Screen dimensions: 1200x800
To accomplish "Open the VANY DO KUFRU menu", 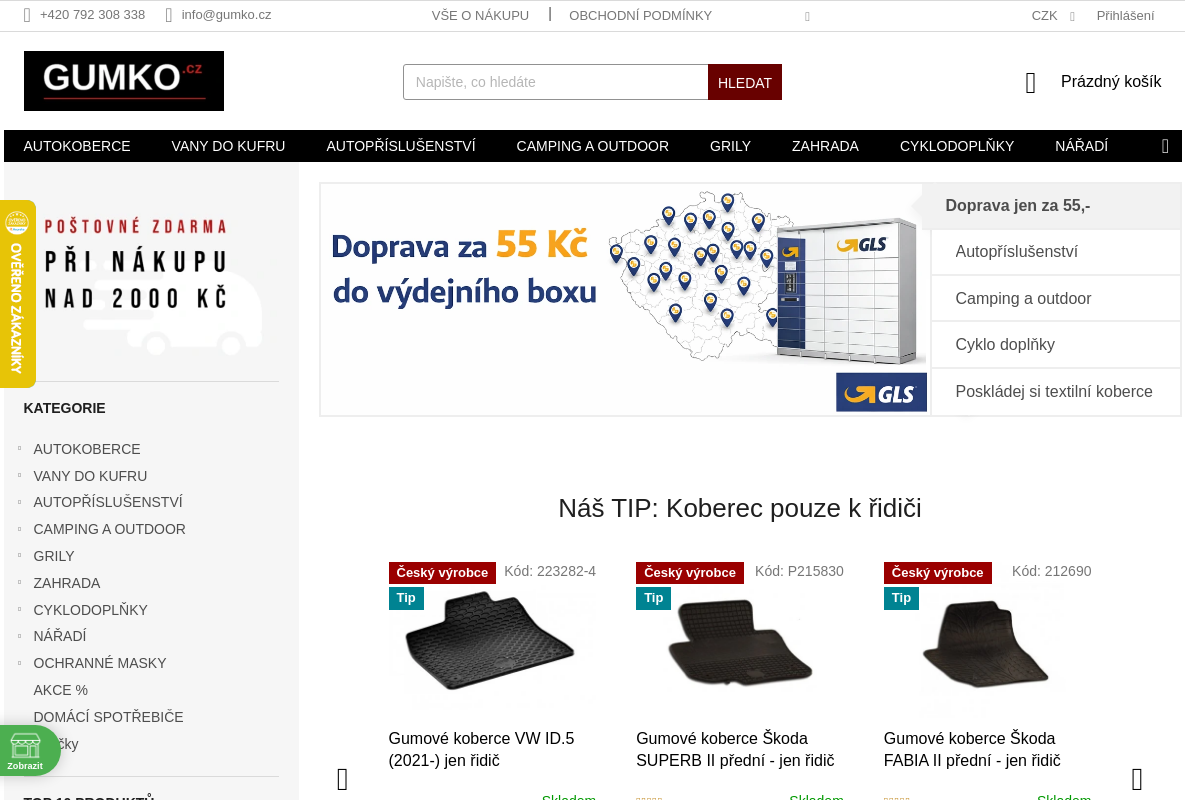I will click(x=228, y=146).
